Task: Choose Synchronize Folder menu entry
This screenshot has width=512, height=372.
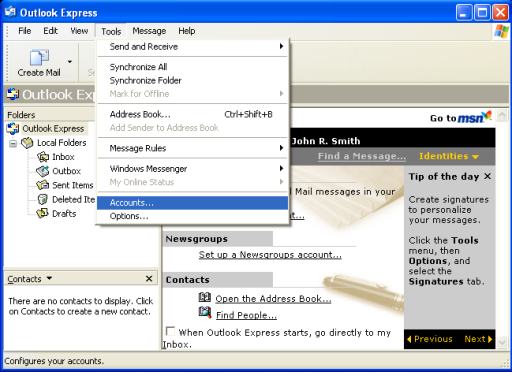Action: (x=192, y=80)
